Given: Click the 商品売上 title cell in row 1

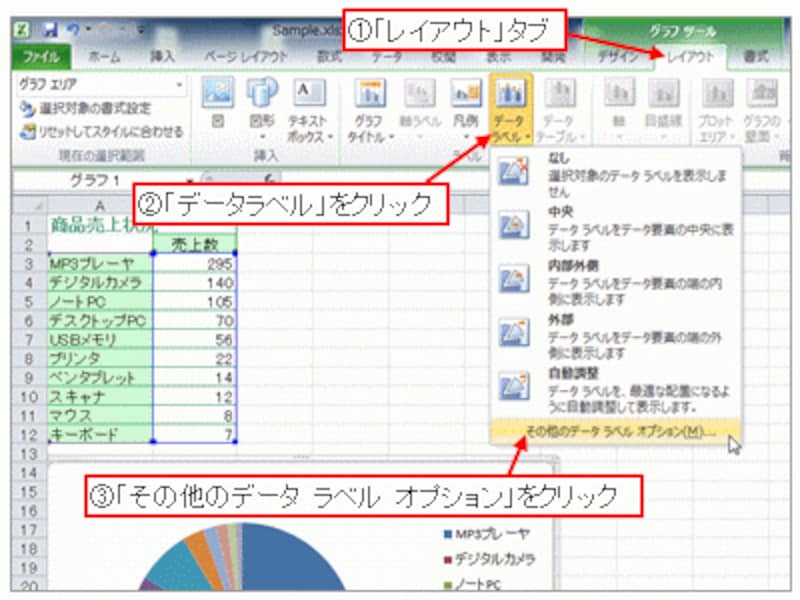Looking at the screenshot, I should click(x=101, y=226).
